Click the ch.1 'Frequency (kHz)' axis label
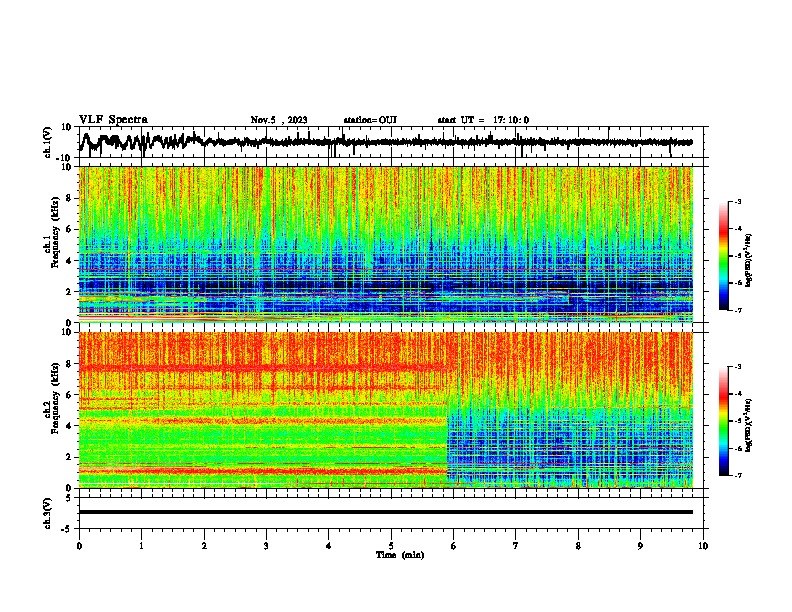 [x=55, y=233]
